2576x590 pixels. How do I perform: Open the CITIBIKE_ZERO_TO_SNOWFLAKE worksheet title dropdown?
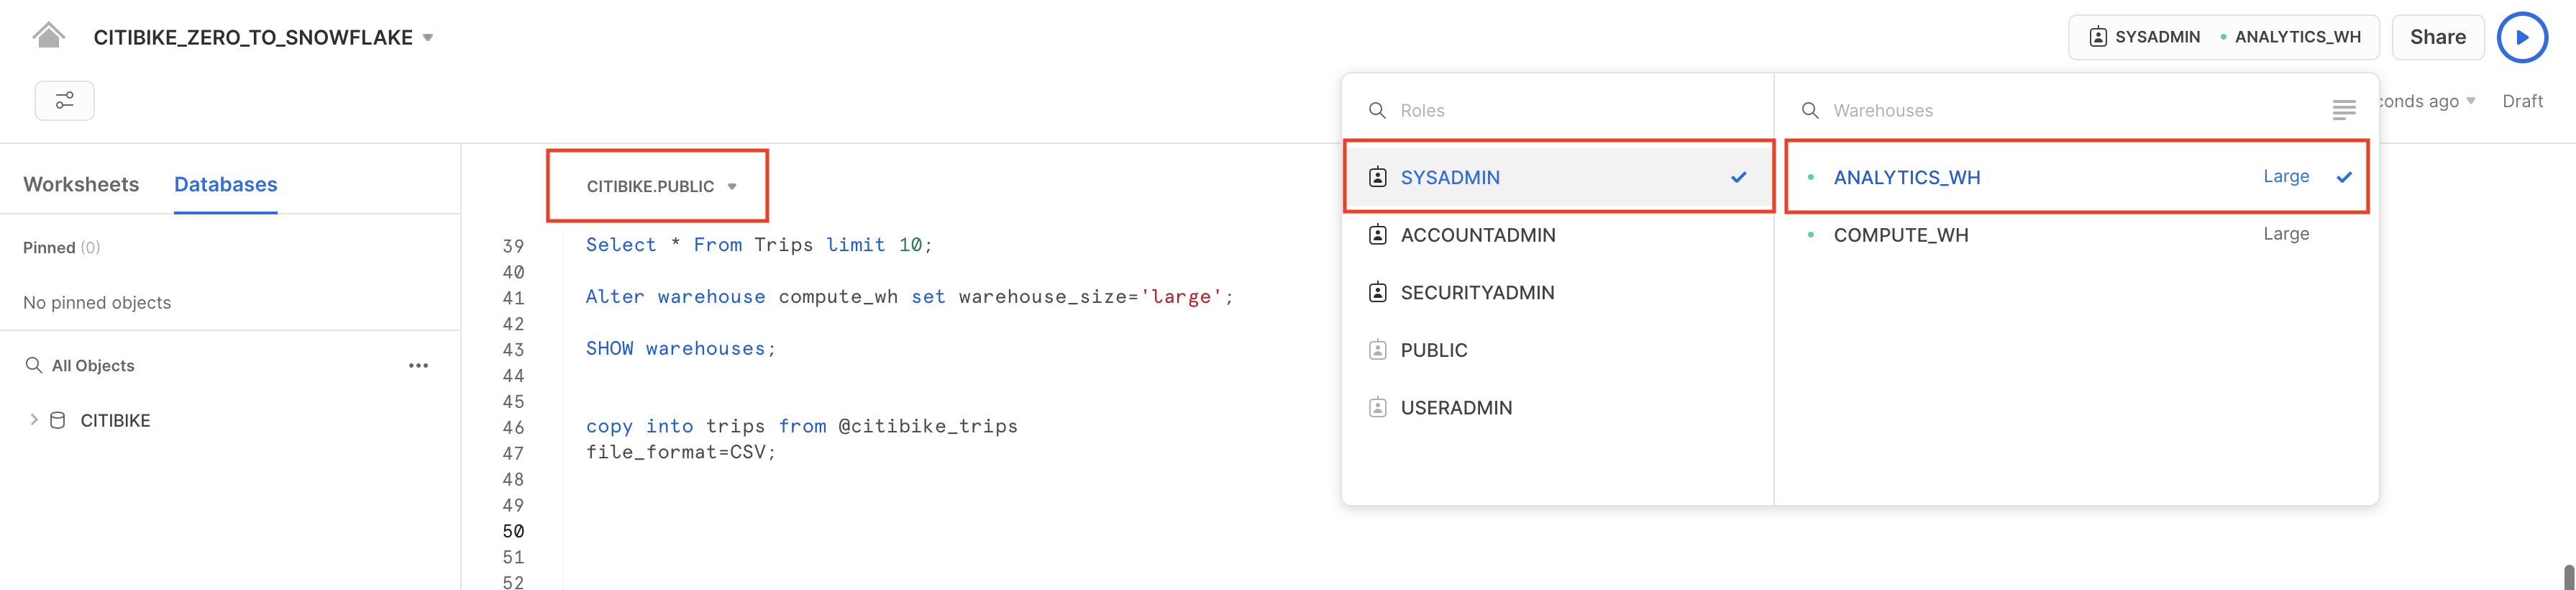[263, 37]
